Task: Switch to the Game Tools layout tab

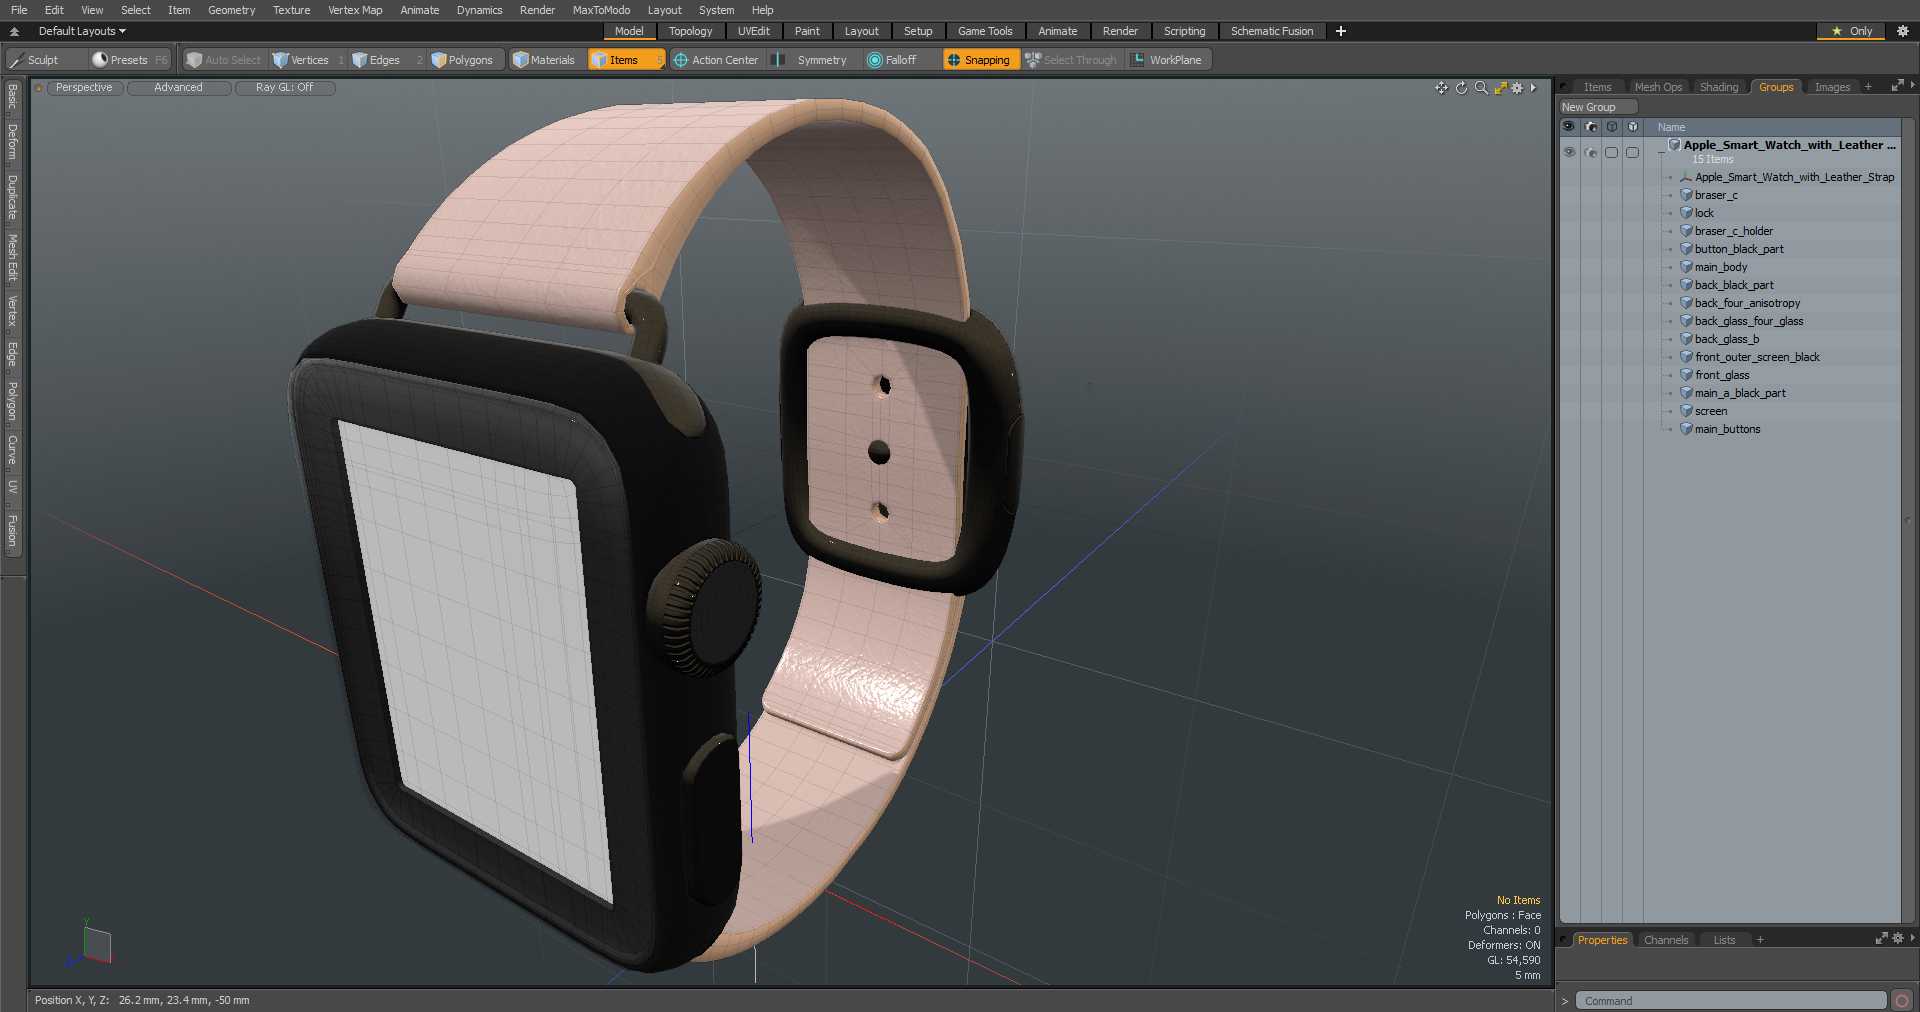Action: coord(985,31)
